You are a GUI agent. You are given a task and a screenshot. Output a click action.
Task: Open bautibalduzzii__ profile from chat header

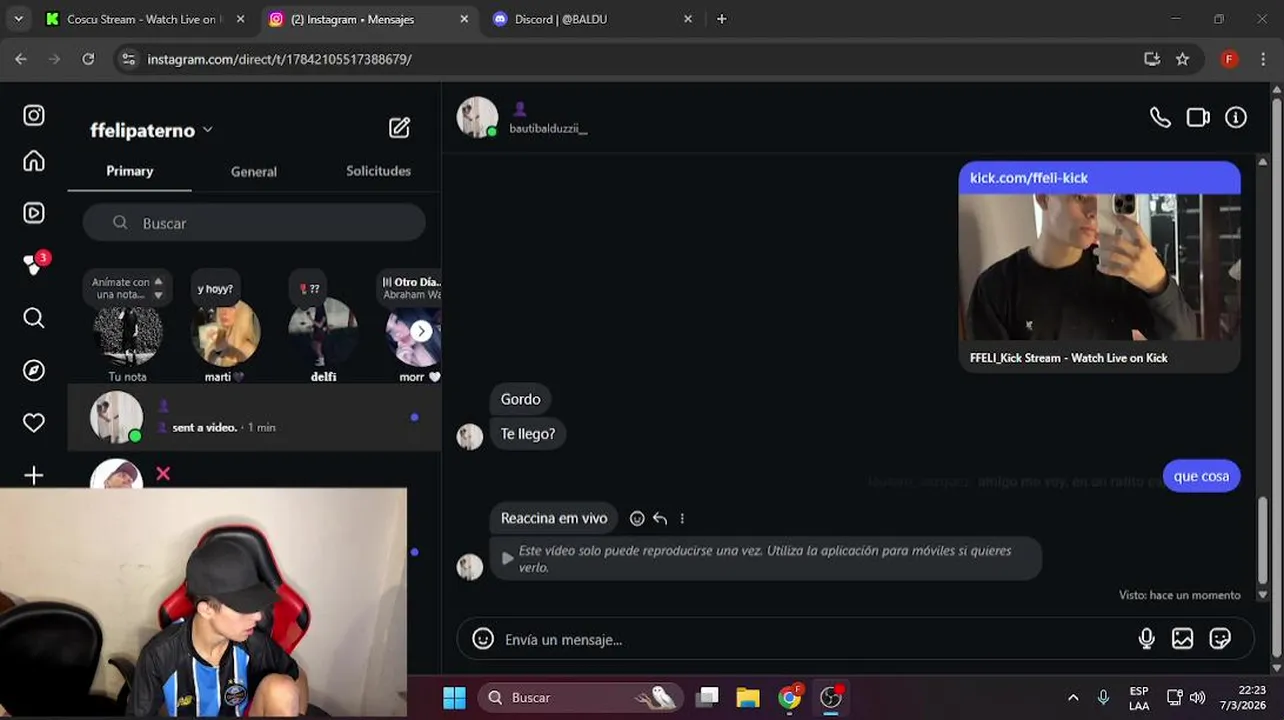tap(548, 129)
